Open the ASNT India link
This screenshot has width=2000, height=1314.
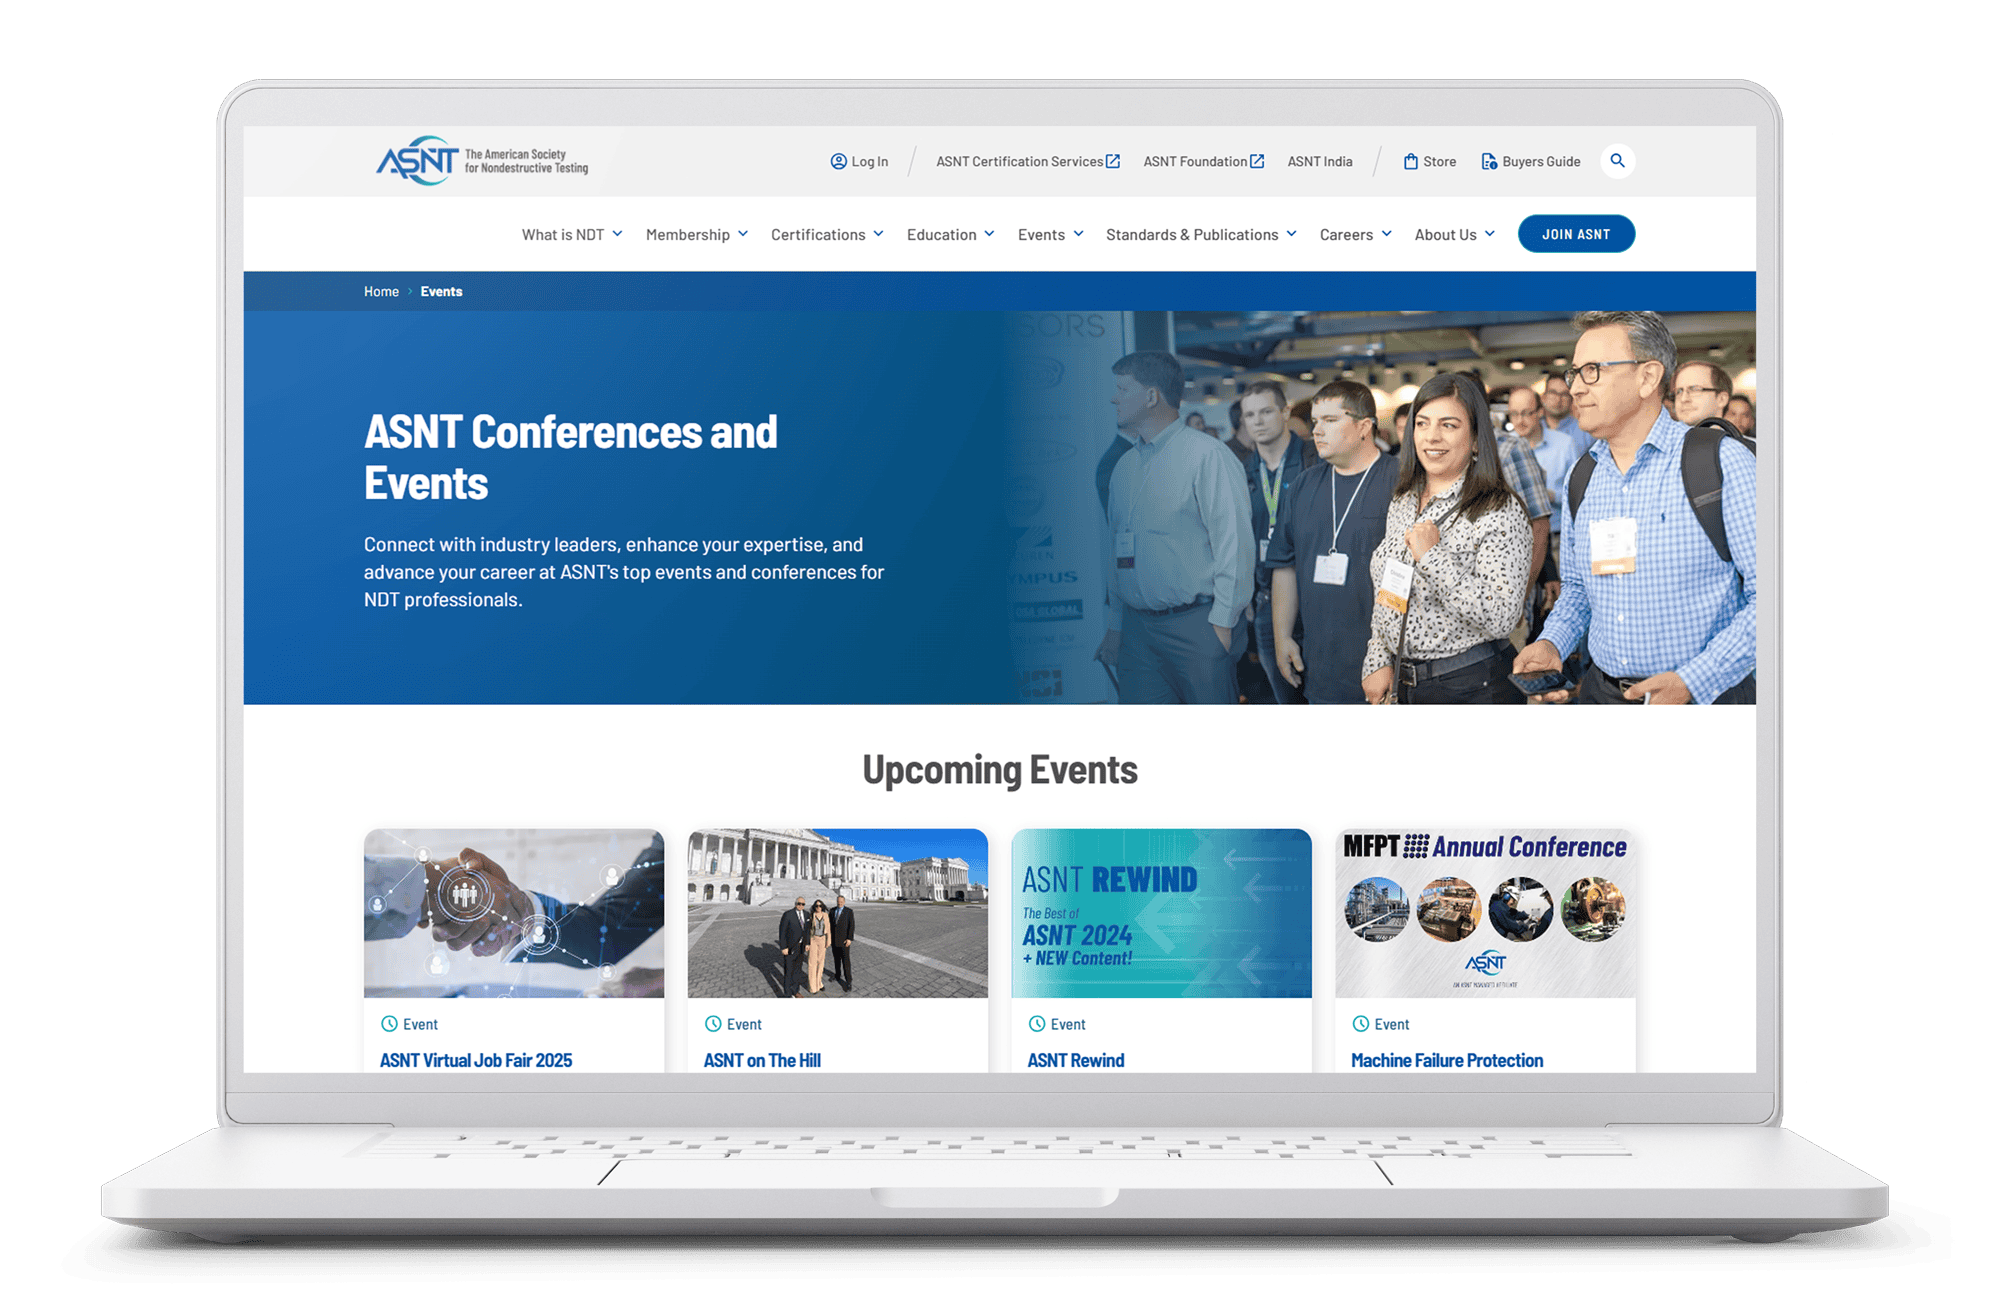pyautogui.click(x=1320, y=162)
